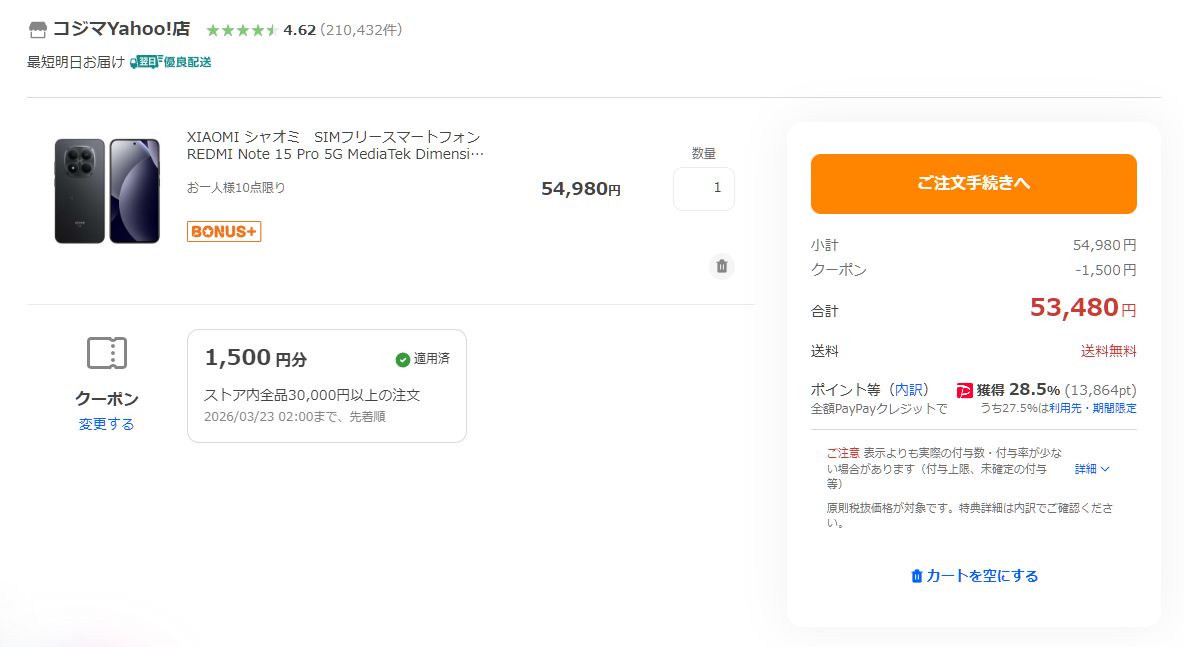Click カートを空にする to empty cart
The image size is (1184, 647).
974,576
